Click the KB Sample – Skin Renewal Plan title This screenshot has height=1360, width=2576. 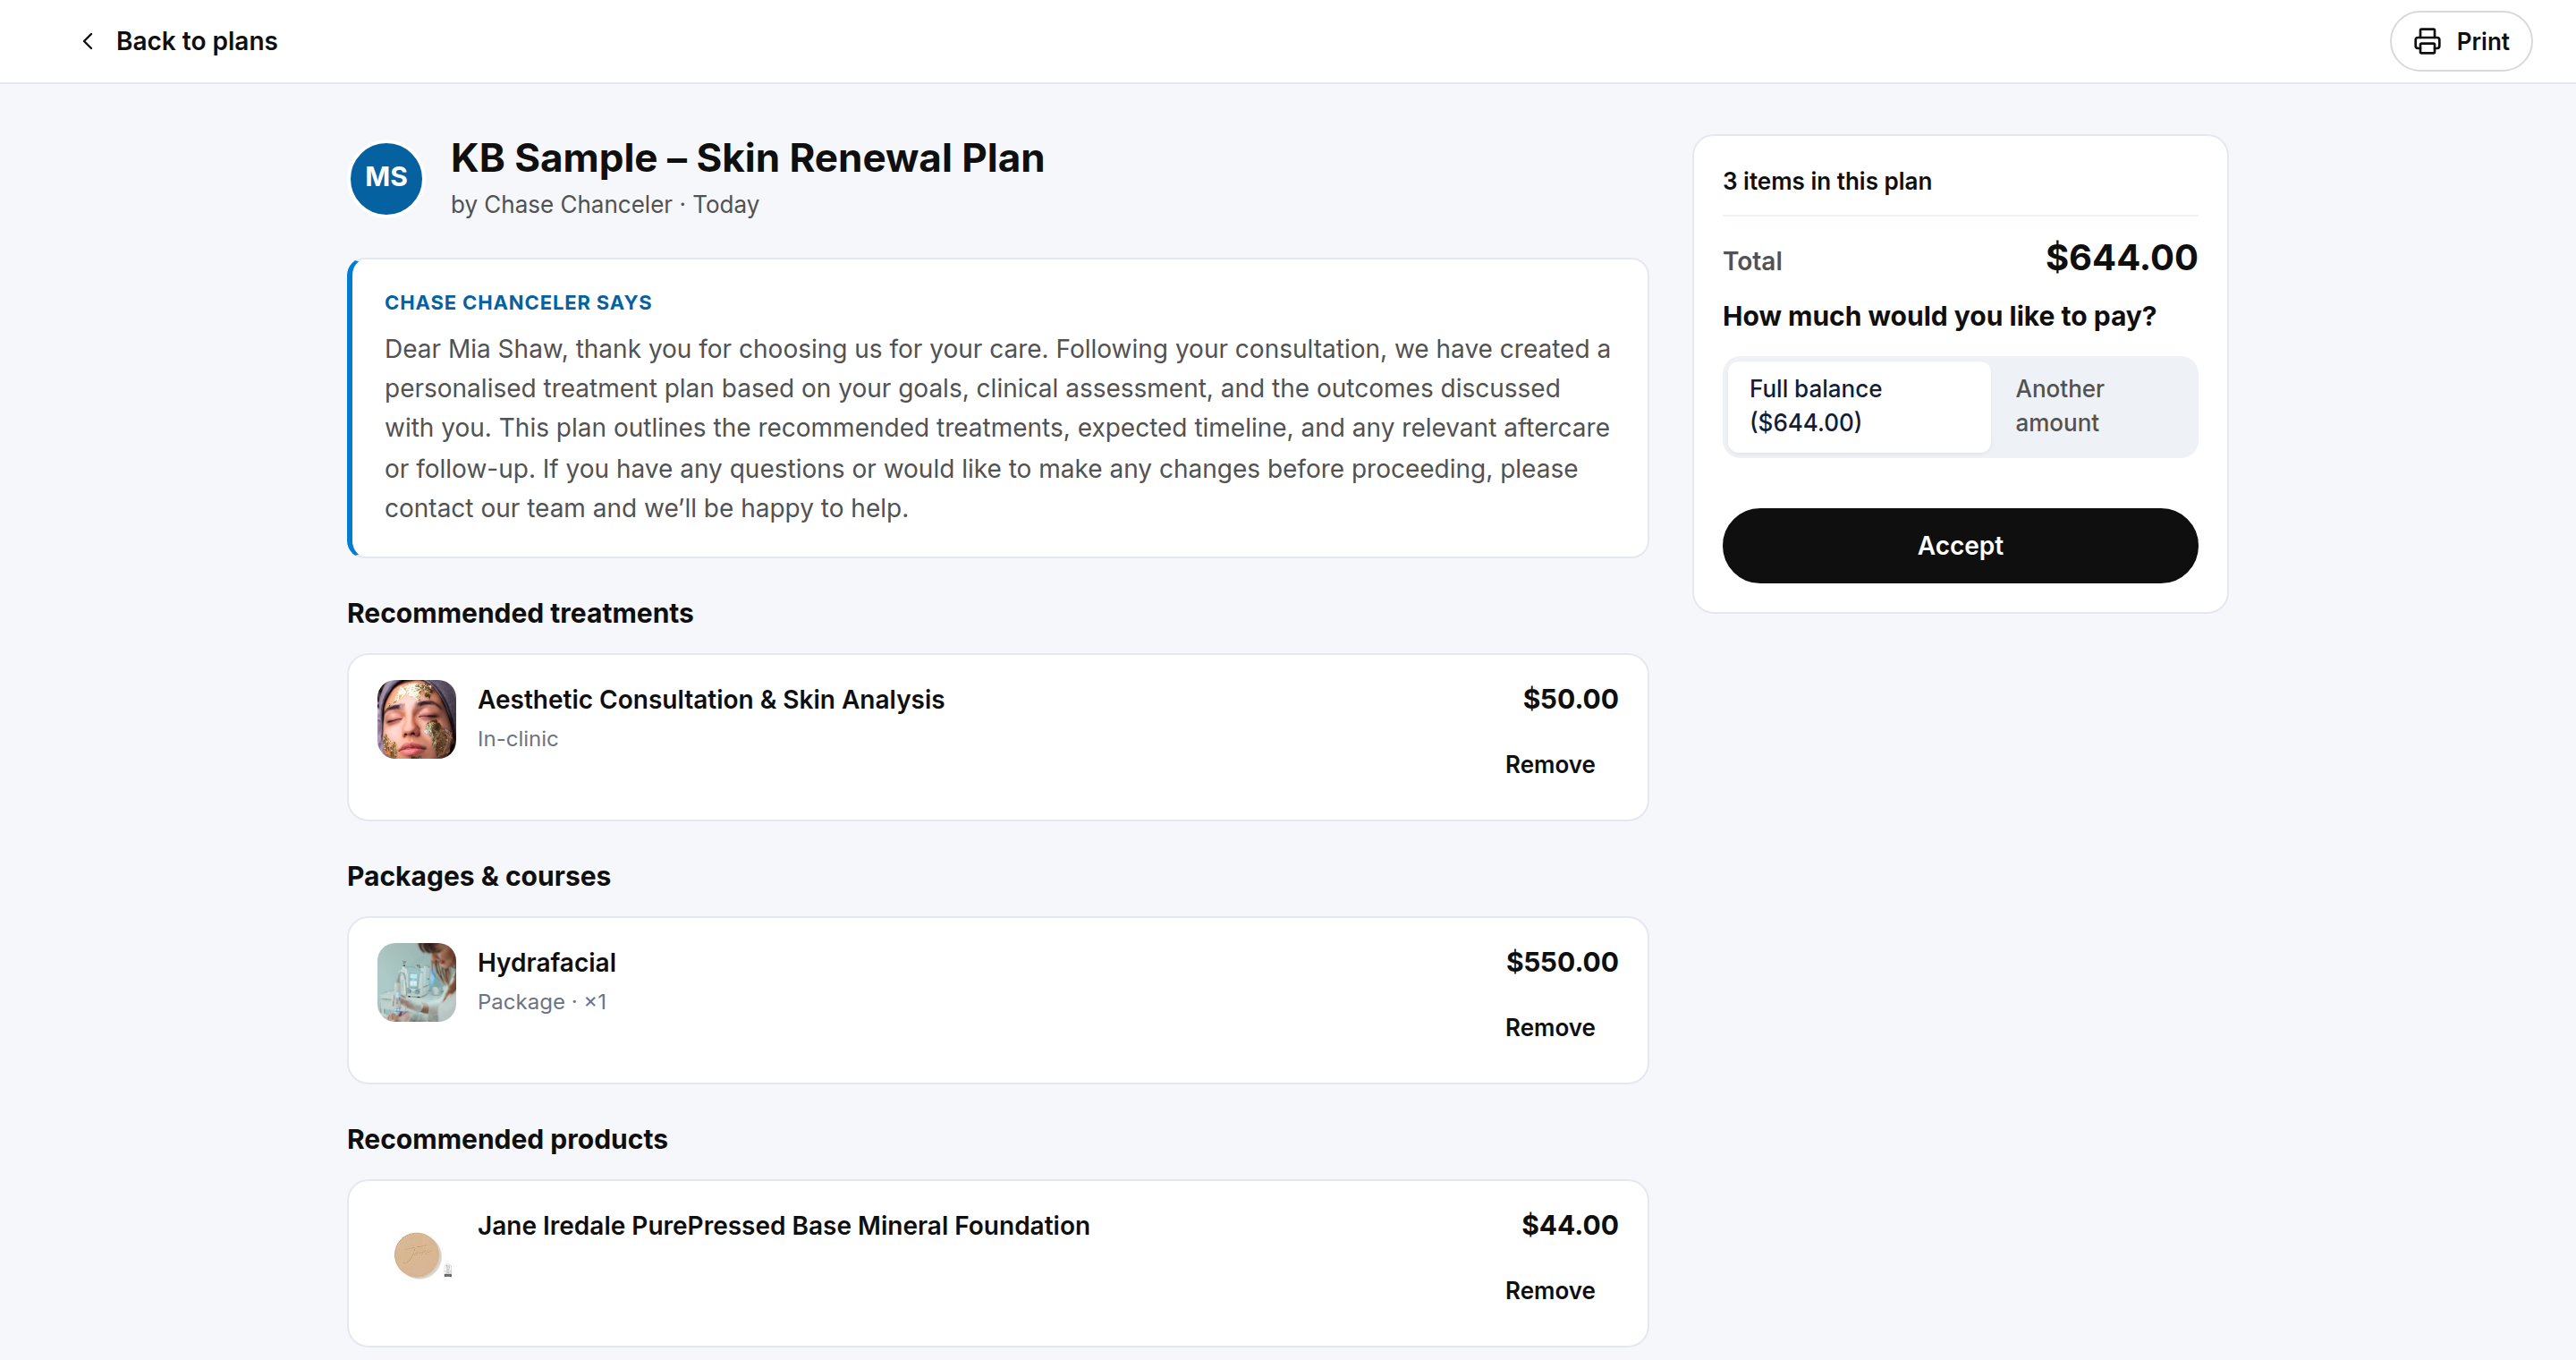[x=747, y=158]
